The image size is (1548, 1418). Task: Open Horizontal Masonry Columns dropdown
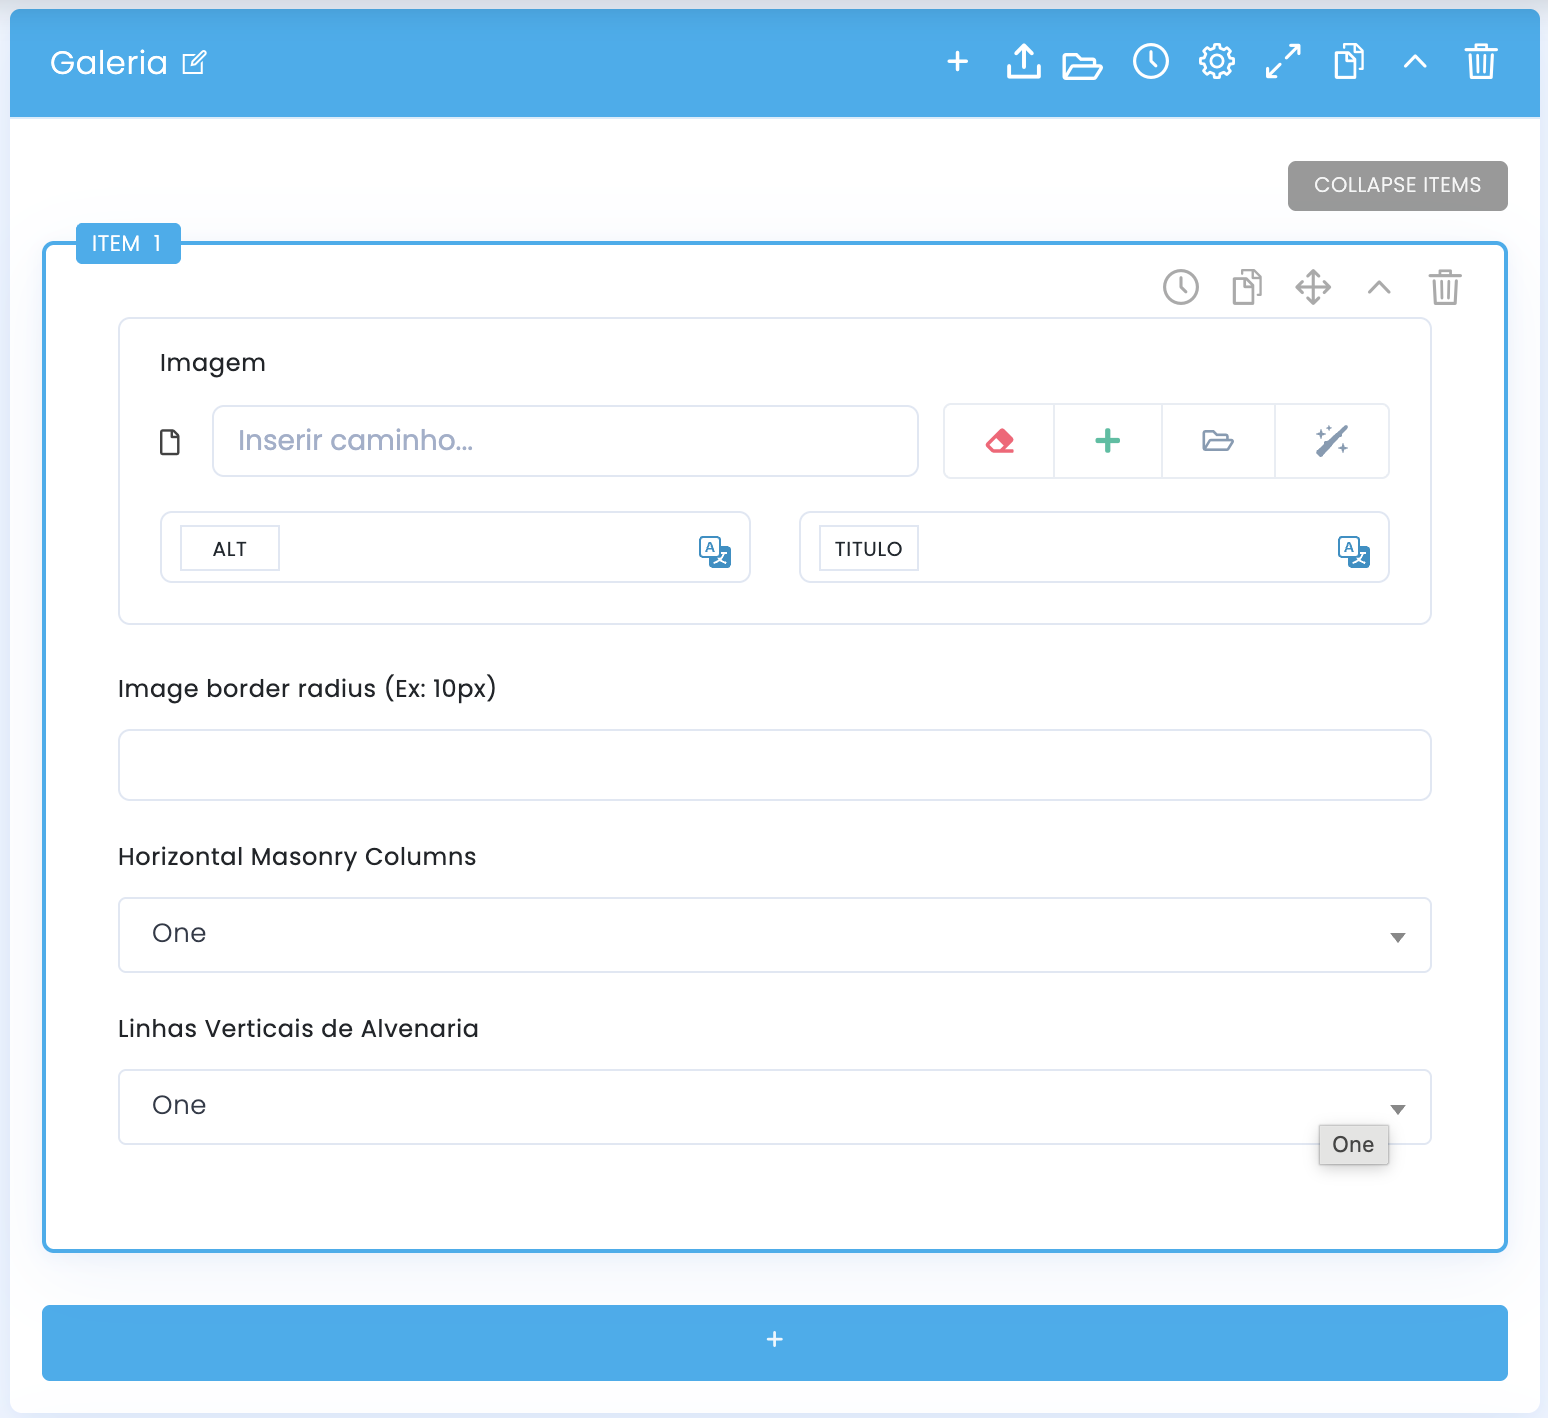pyautogui.click(x=775, y=935)
